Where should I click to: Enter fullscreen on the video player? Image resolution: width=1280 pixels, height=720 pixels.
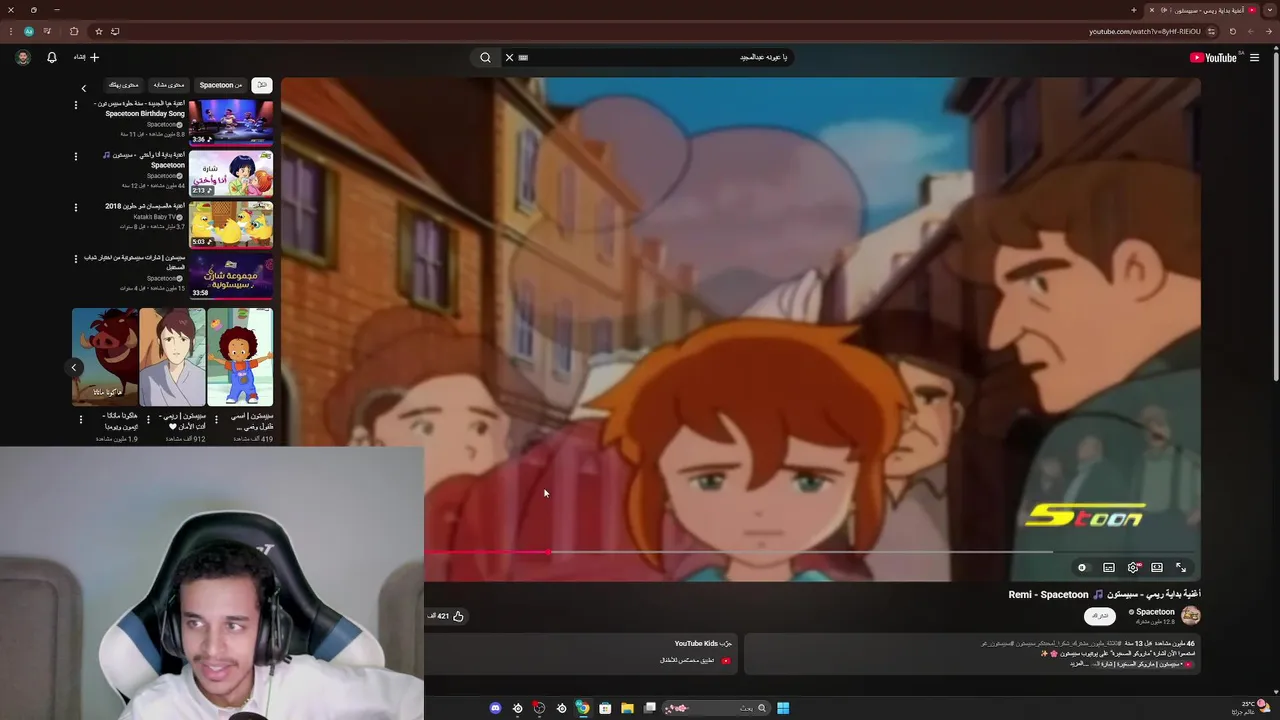click(1181, 567)
